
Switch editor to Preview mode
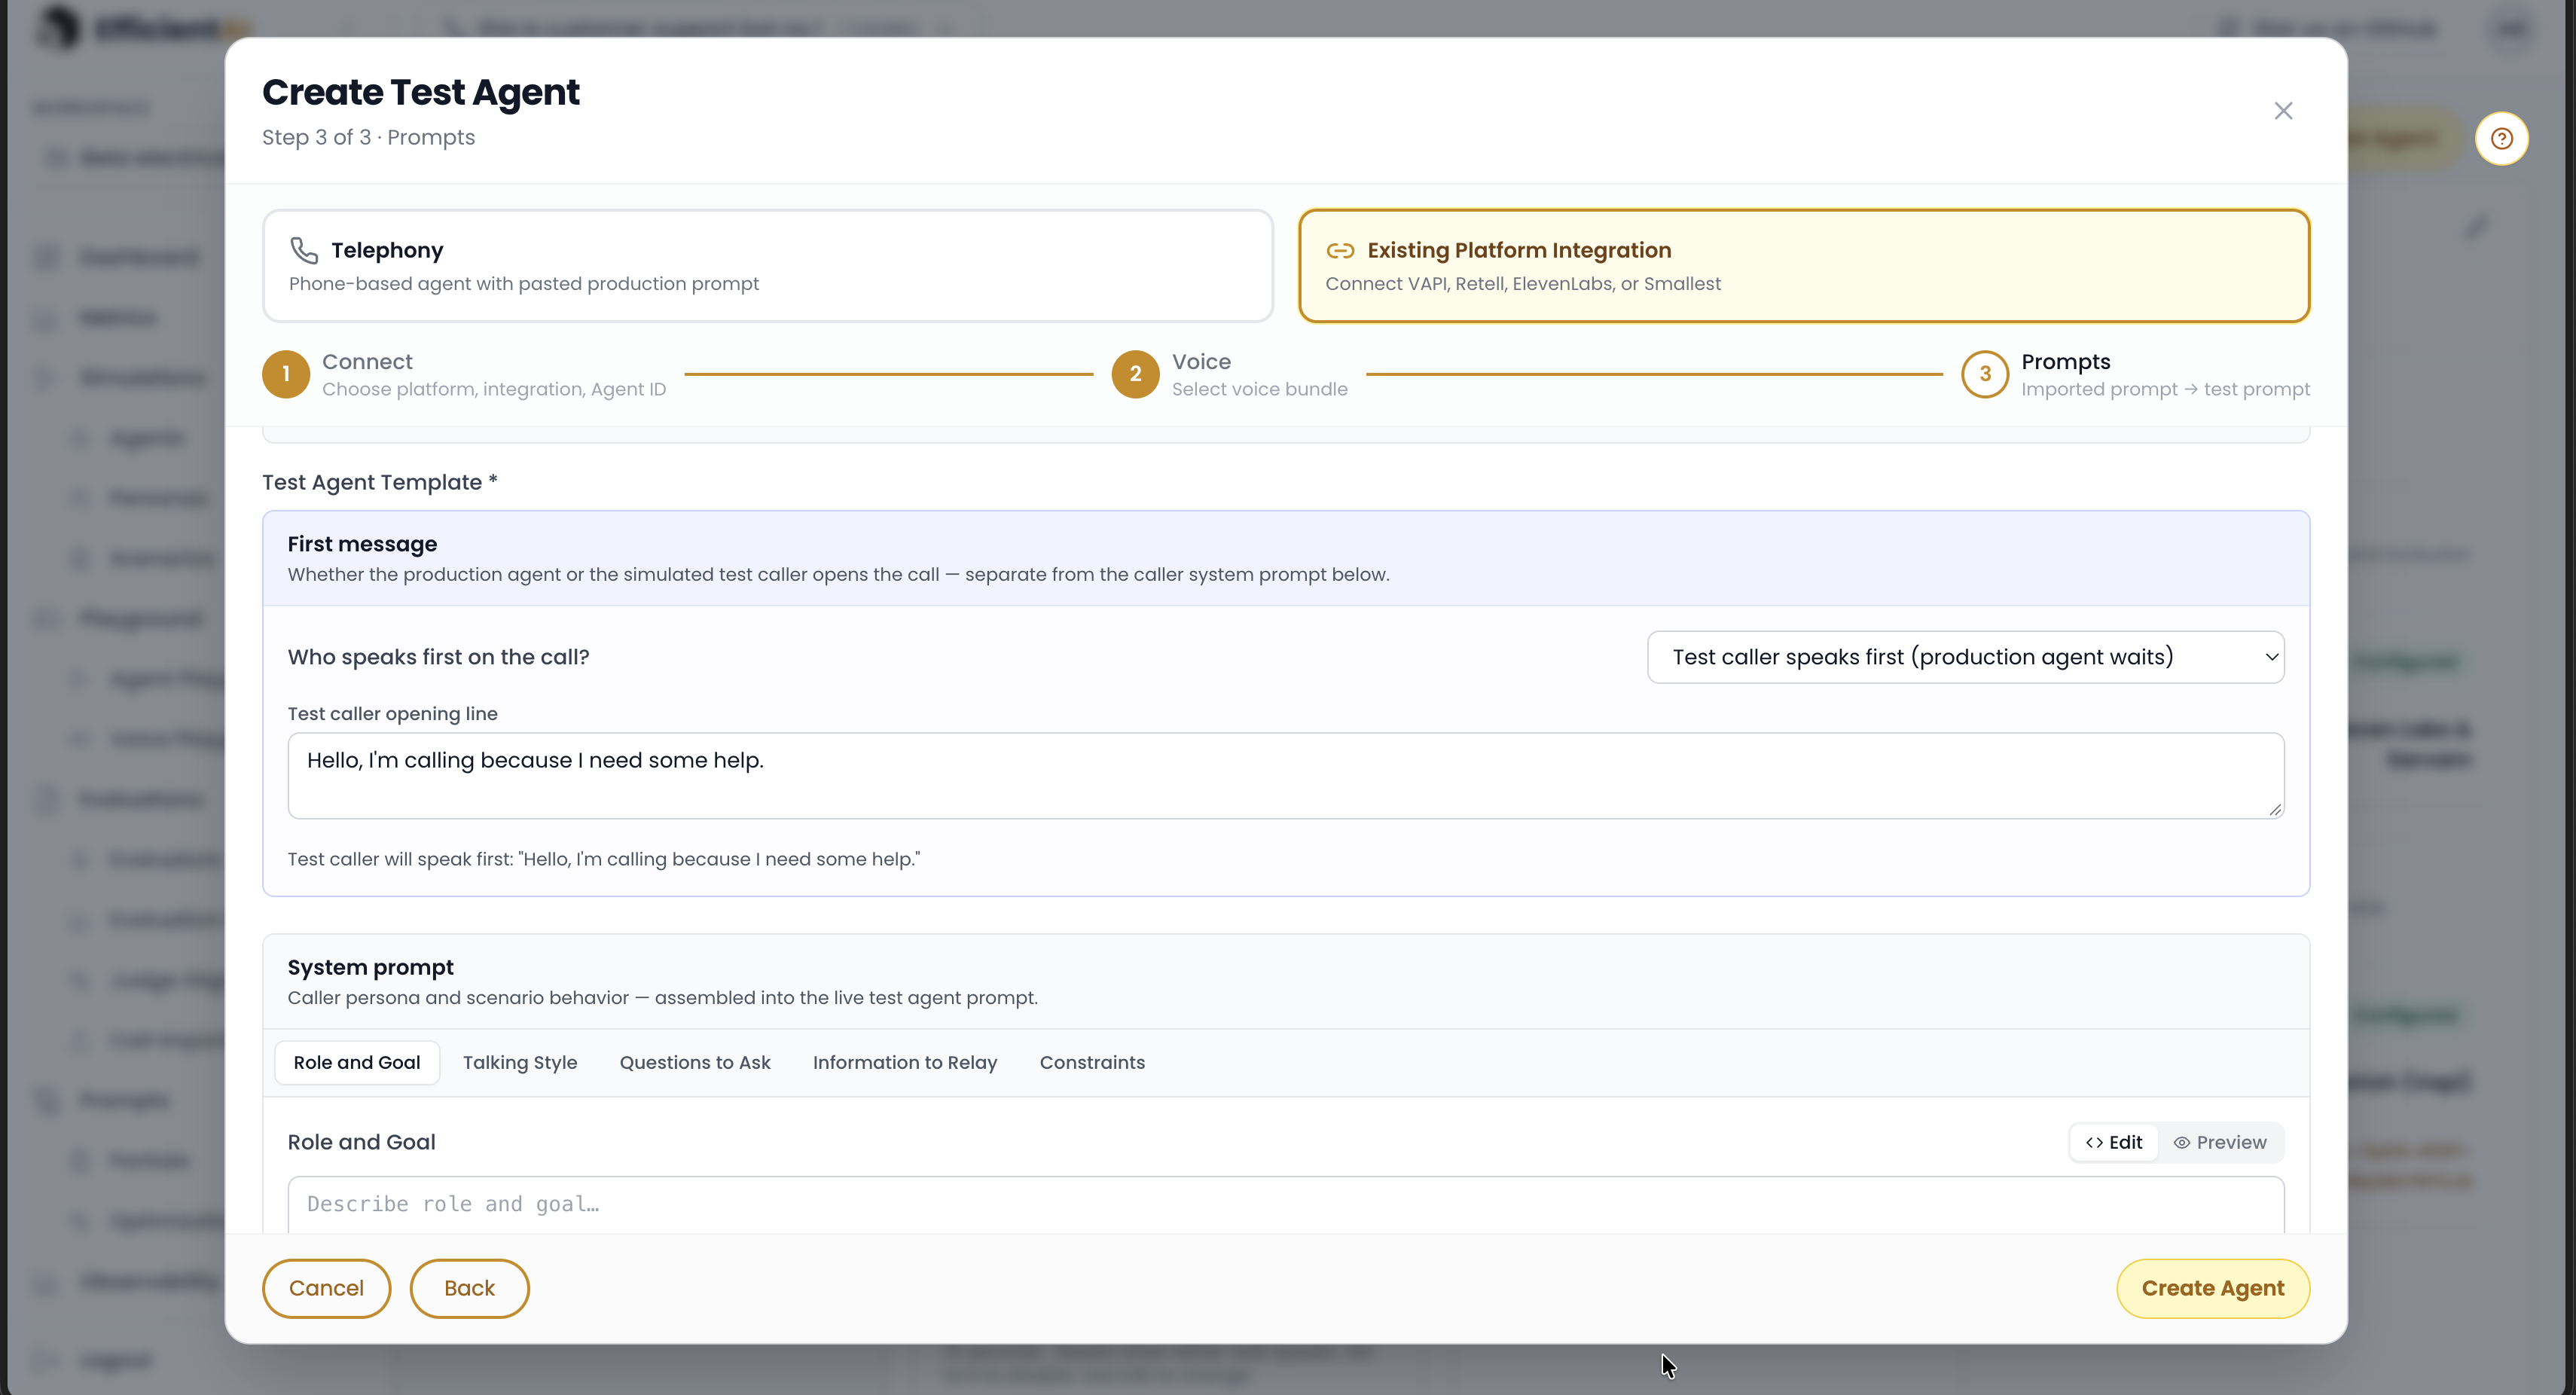[x=2220, y=1142]
